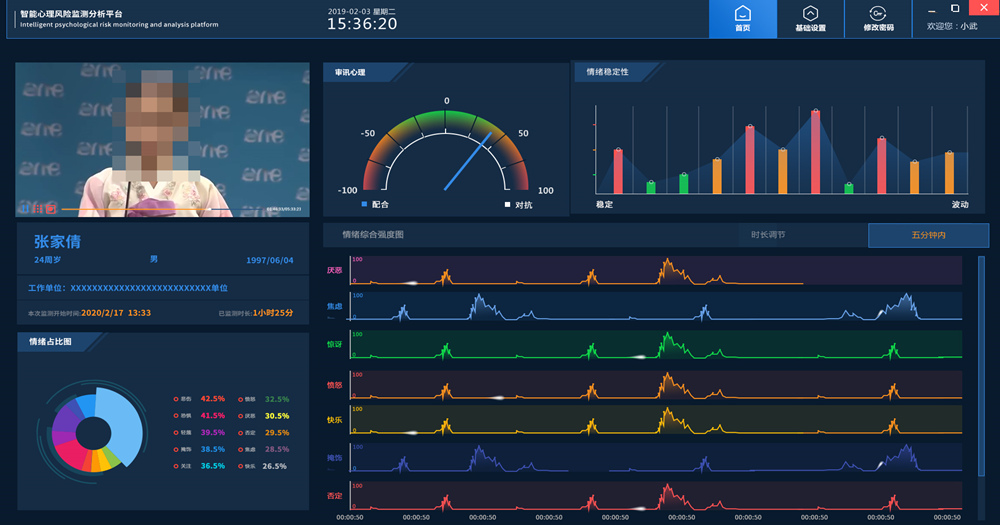Screen dimensions: 1000x525
Task: Click the 掩饰 emotion row label
Action: (x=334, y=458)
